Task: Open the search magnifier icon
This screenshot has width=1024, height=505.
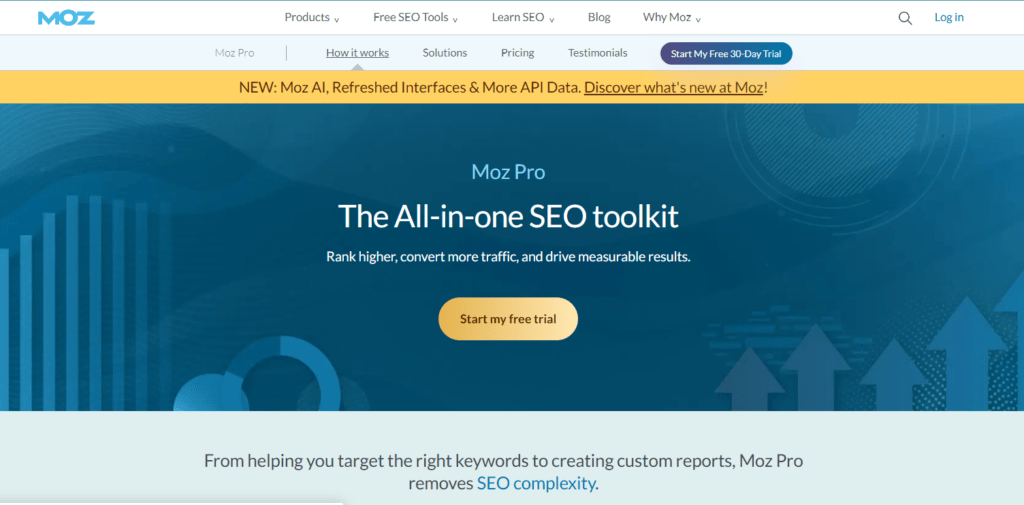Action: coord(905,17)
